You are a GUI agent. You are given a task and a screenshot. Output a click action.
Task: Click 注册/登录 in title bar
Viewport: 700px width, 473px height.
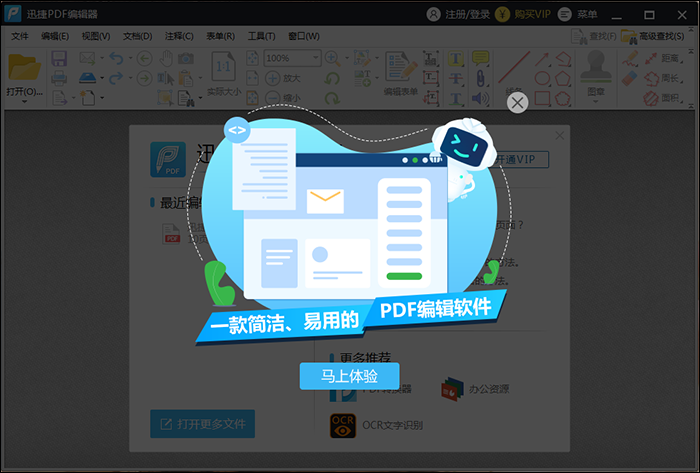pyautogui.click(x=458, y=14)
